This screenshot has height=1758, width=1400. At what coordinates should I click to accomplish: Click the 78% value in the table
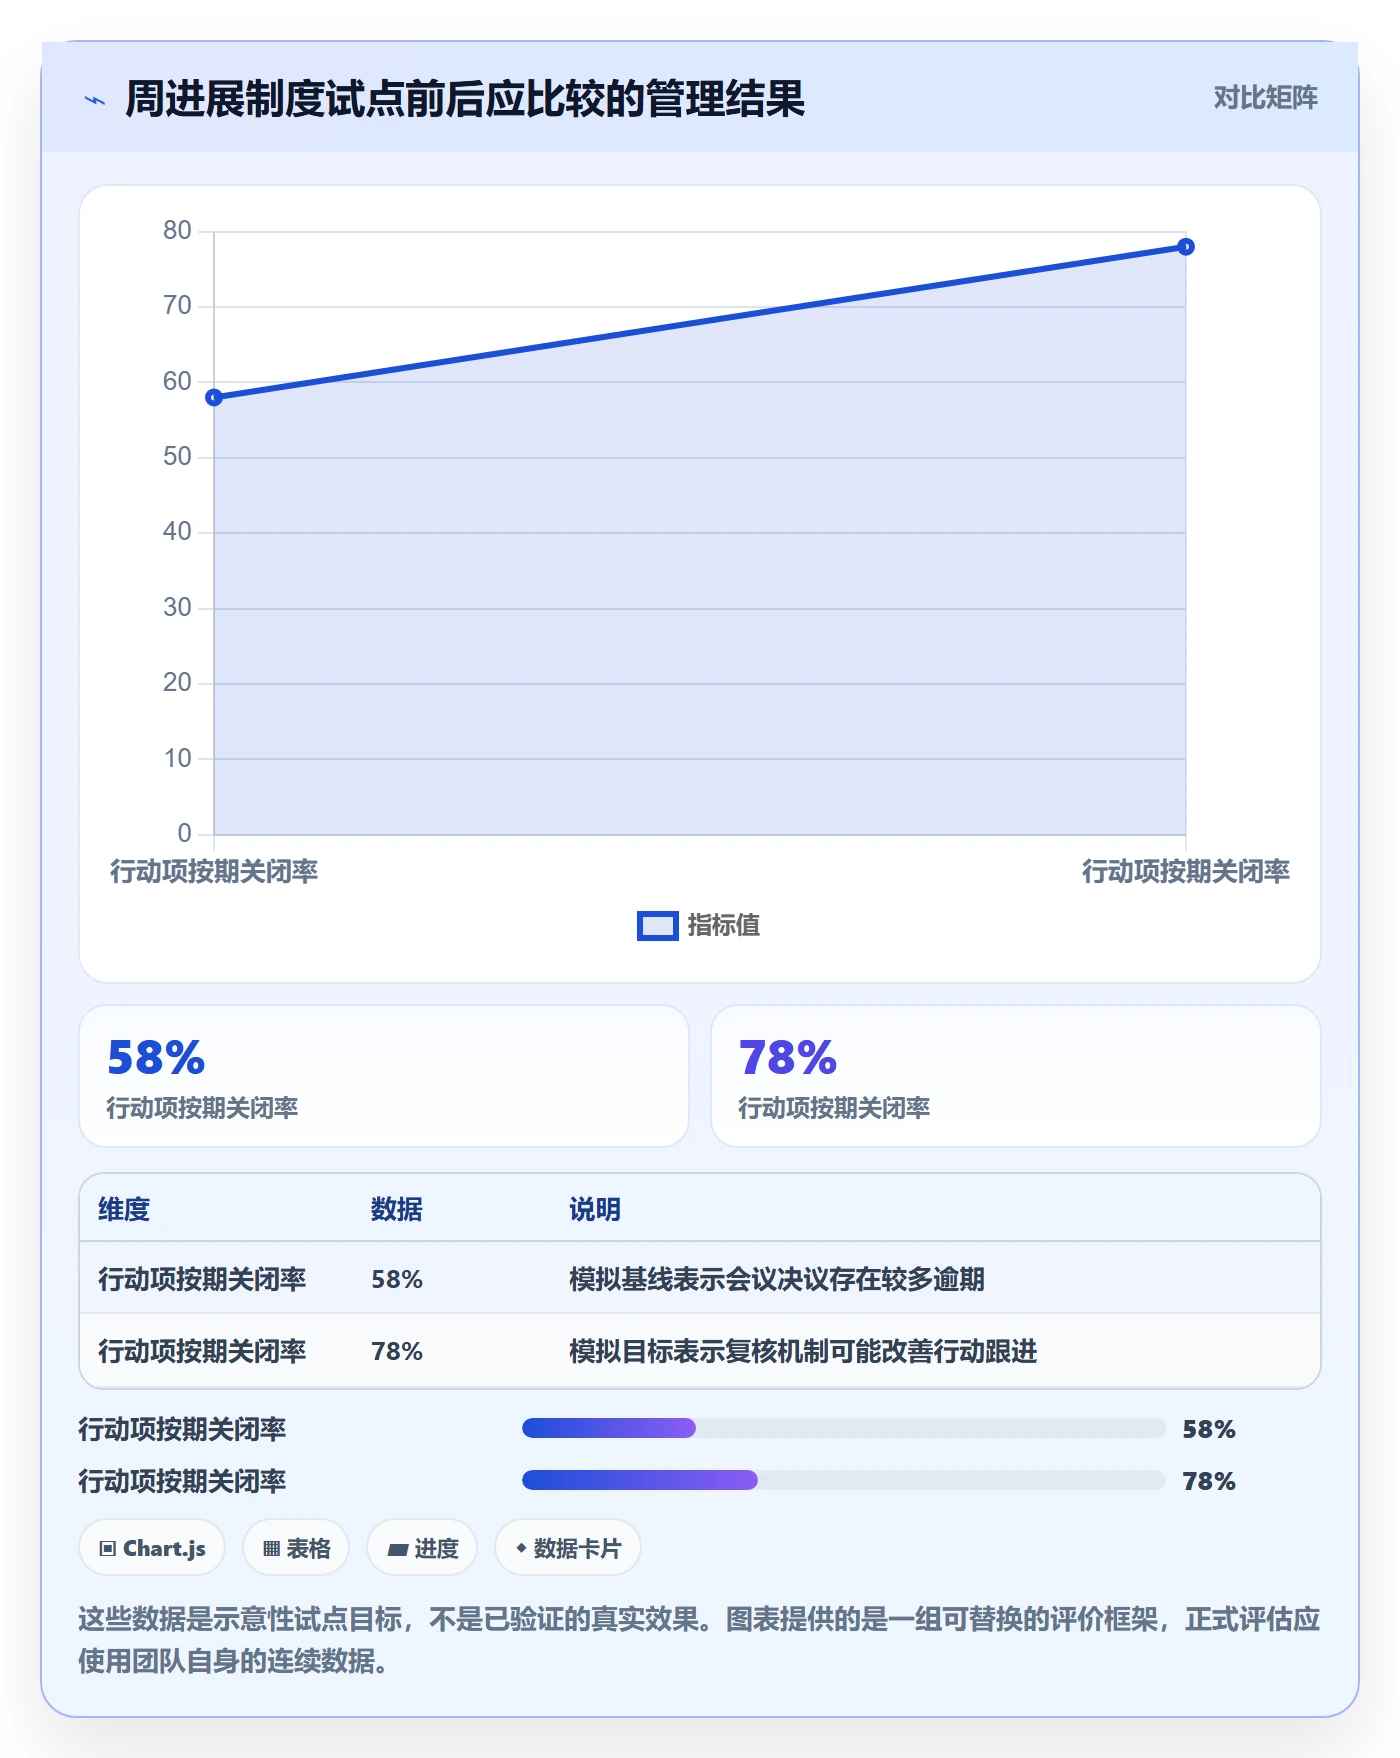click(x=397, y=1351)
